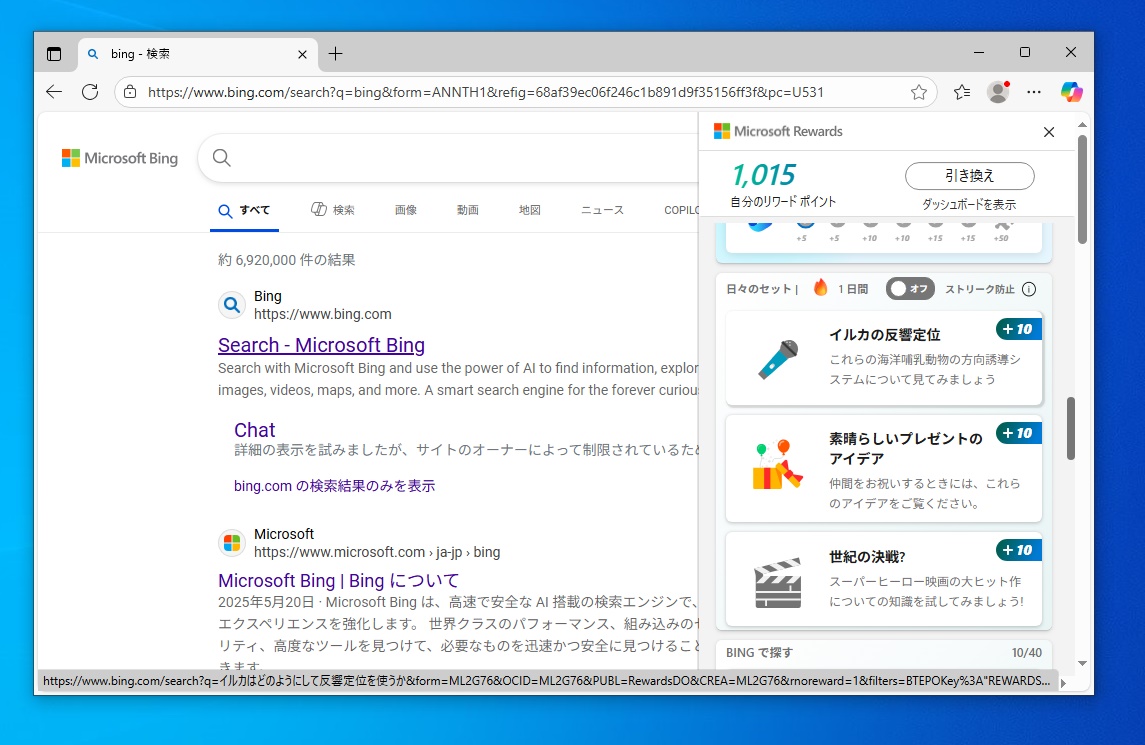Image resolution: width=1145 pixels, height=745 pixels.
Task: Add this page to favorites star
Action: (919, 92)
